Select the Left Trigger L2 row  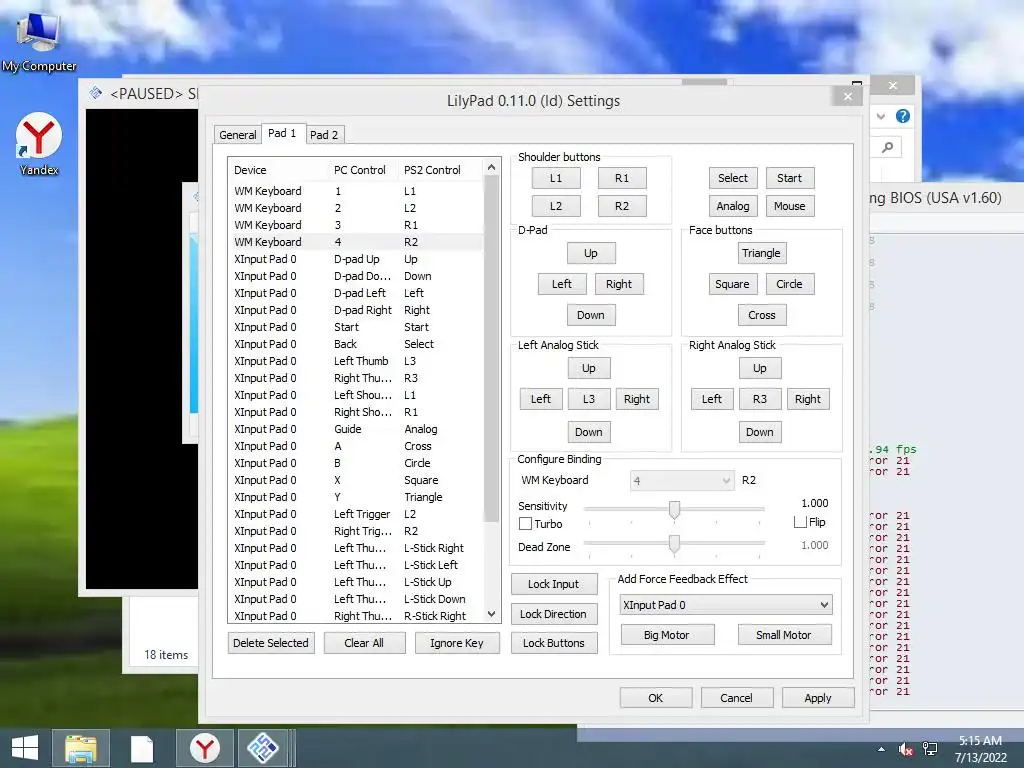[357, 514]
